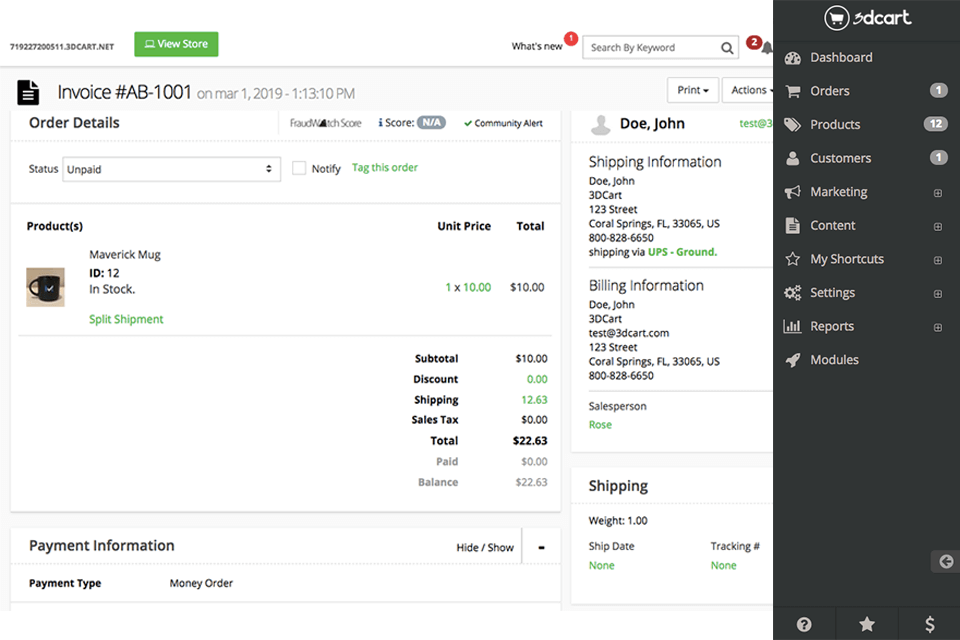Select the Products tag icon

tap(793, 124)
